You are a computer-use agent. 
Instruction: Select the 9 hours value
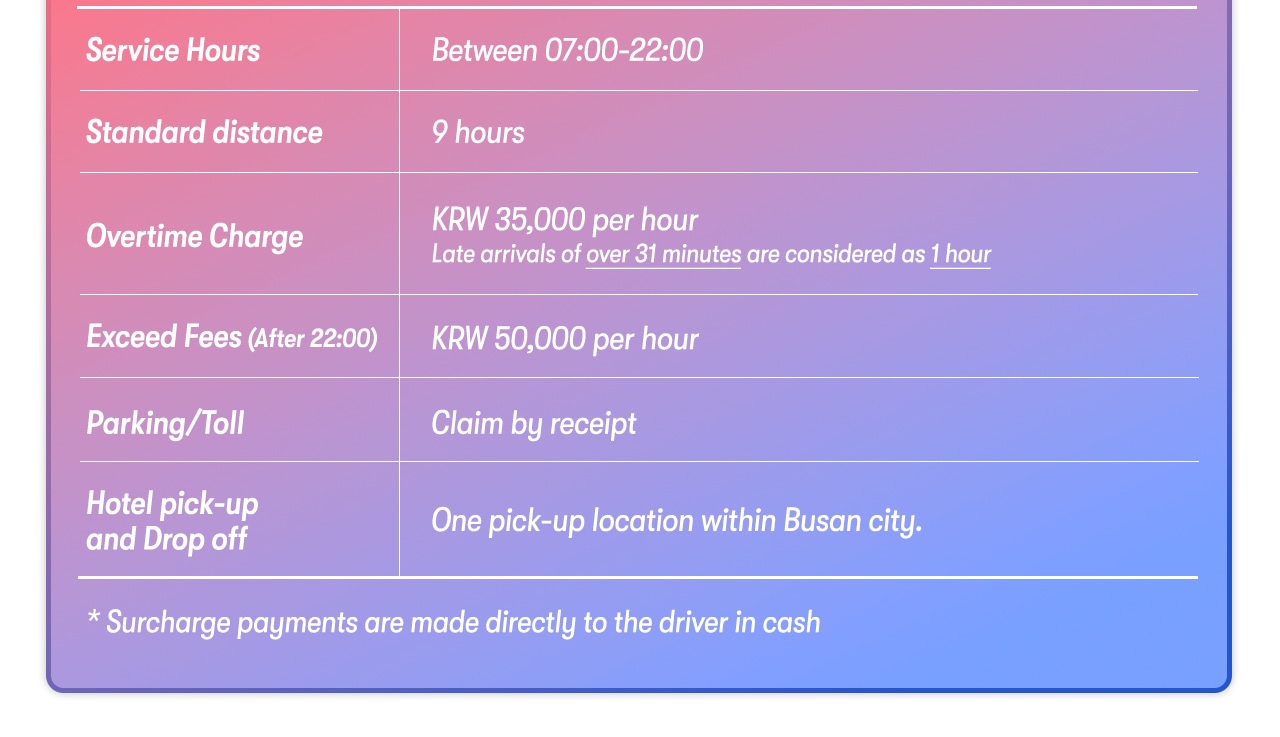tap(478, 132)
